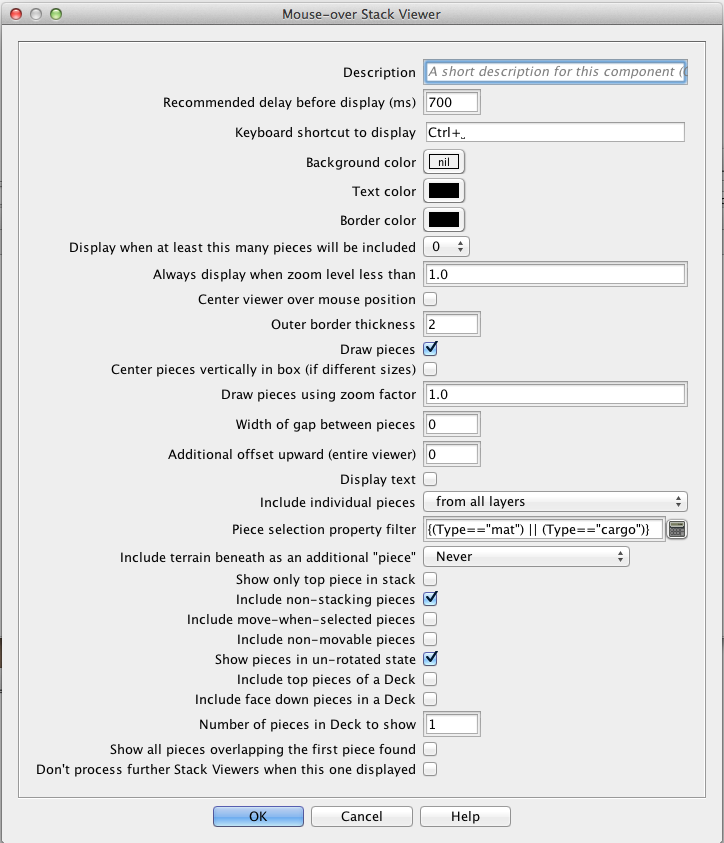
Task: Pick the Background color nil swatch
Action: tap(445, 162)
